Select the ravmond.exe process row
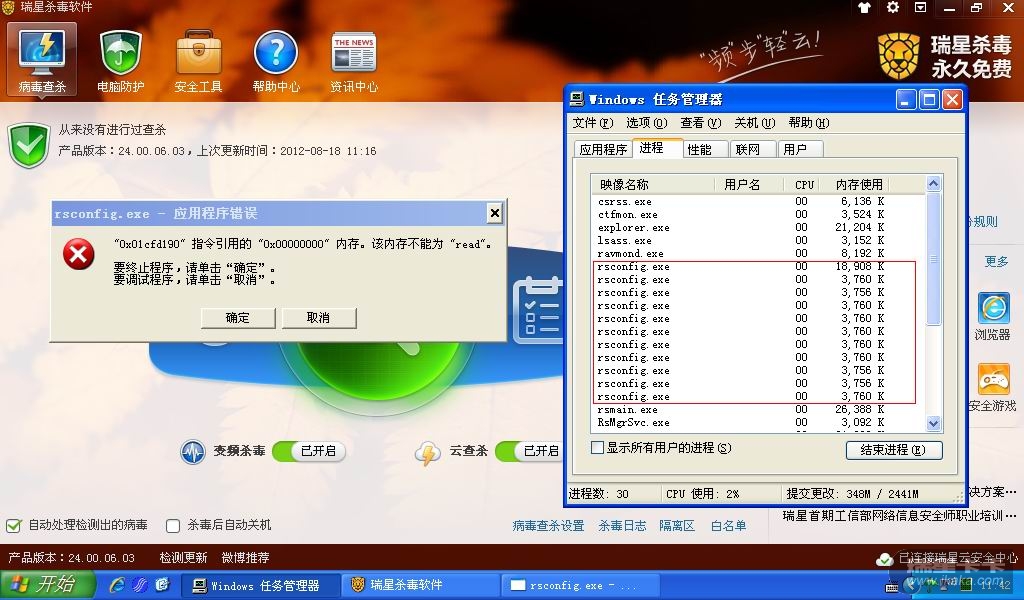The image size is (1024, 600). pyautogui.click(x=758, y=254)
